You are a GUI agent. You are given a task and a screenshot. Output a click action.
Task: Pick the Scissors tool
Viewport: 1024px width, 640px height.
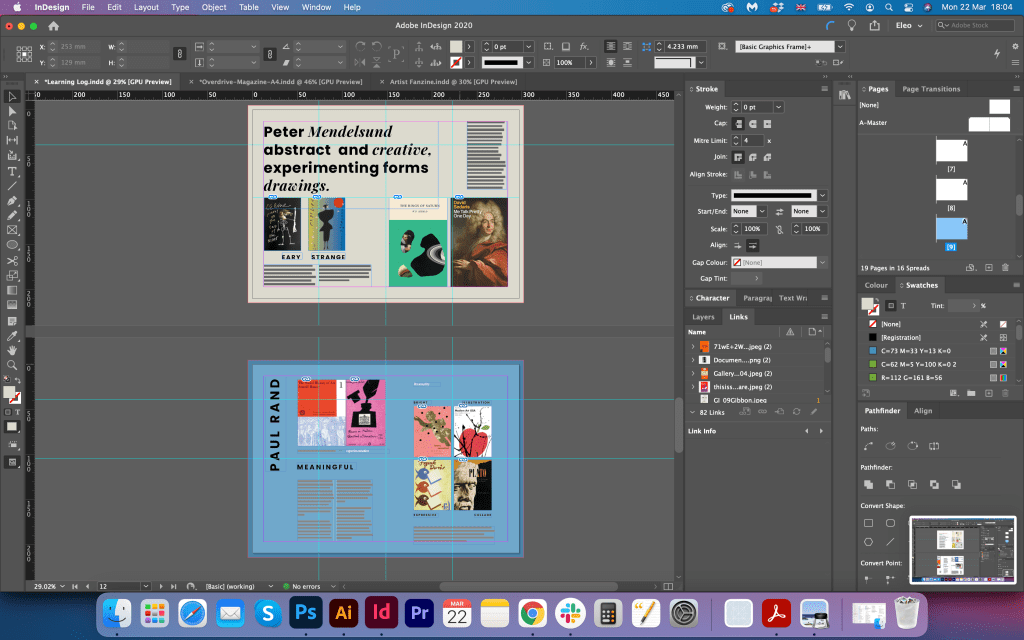(x=13, y=261)
